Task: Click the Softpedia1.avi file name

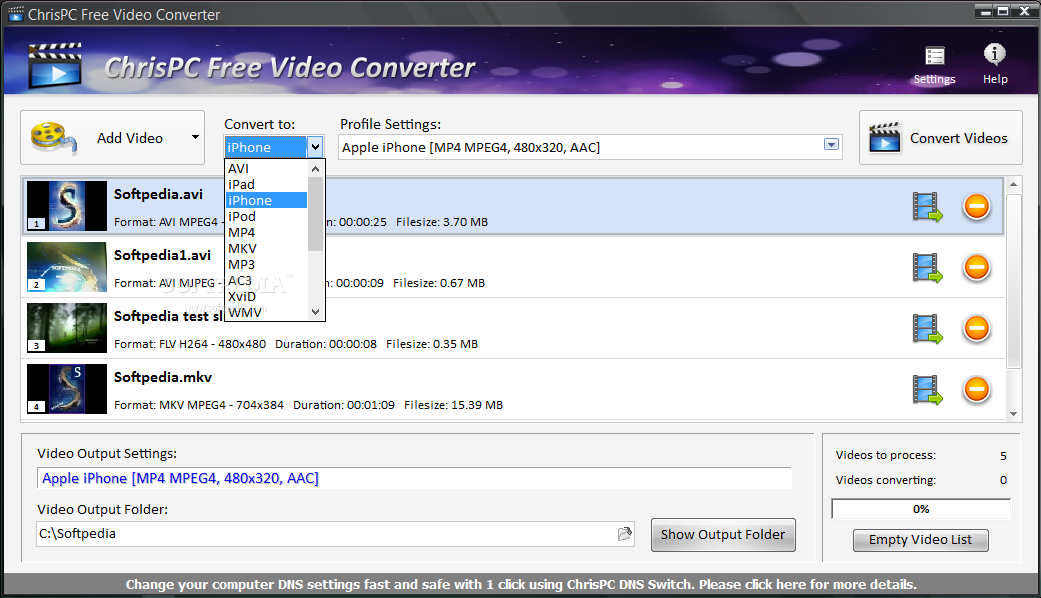Action: 162,255
